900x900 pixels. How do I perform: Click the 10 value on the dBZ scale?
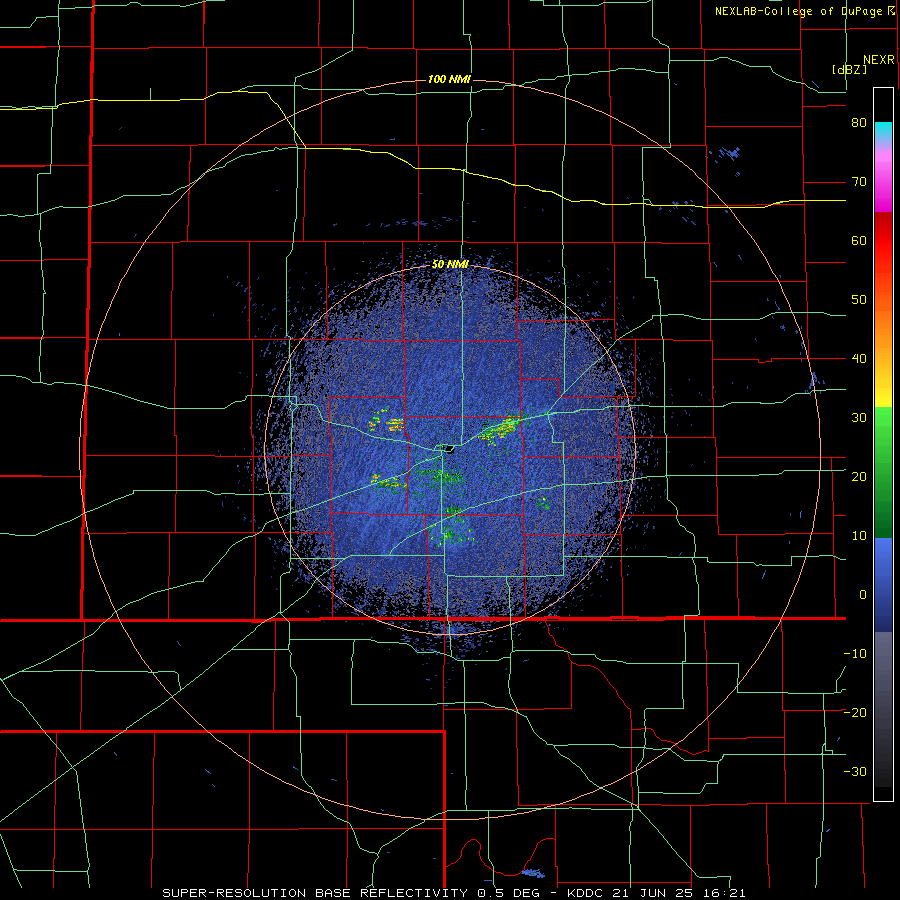click(x=859, y=536)
